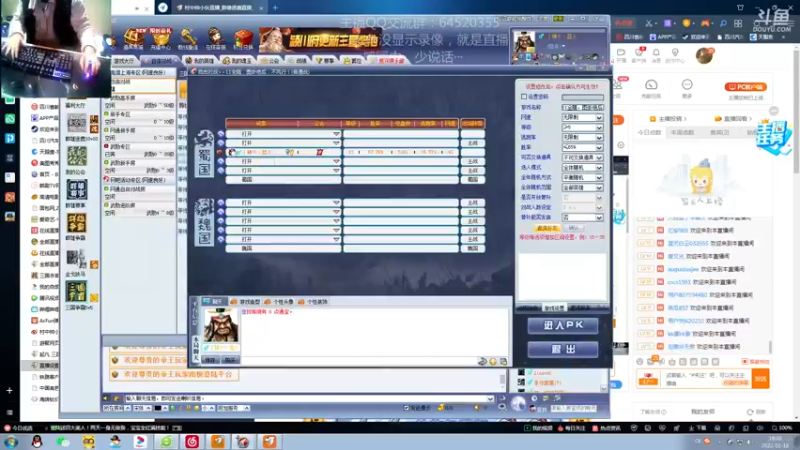Open the 道具商城 item shop icon
Image resolution: width=800 pixels, height=450 pixels.
(x=133, y=38)
